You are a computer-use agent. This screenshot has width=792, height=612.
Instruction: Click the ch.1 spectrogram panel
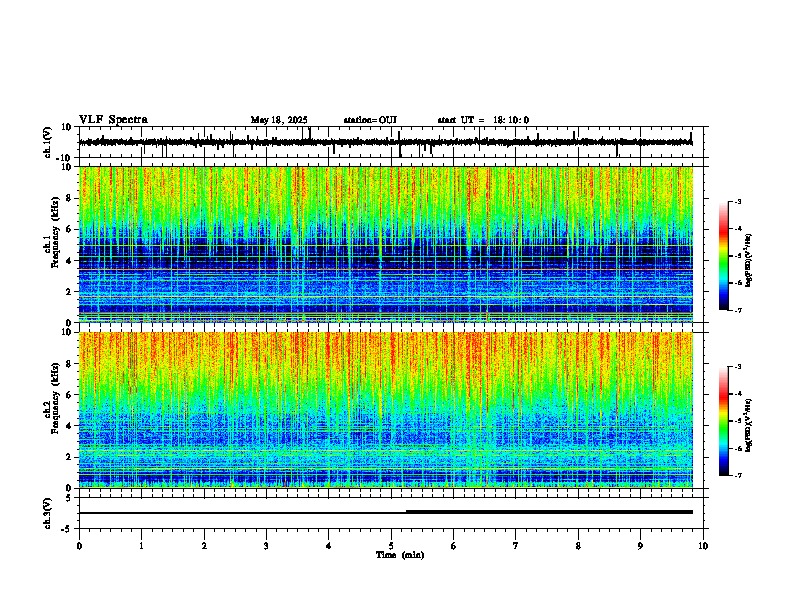[x=385, y=244]
